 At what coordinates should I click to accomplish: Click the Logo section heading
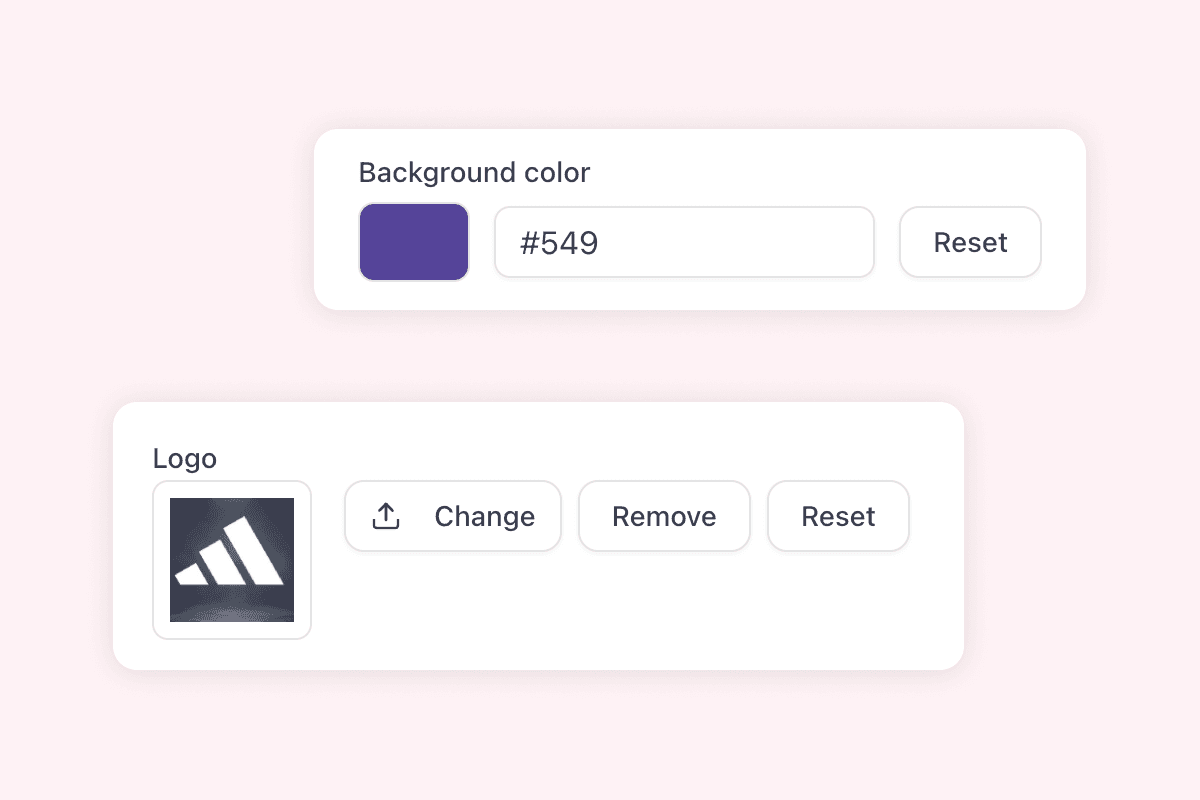[x=184, y=458]
